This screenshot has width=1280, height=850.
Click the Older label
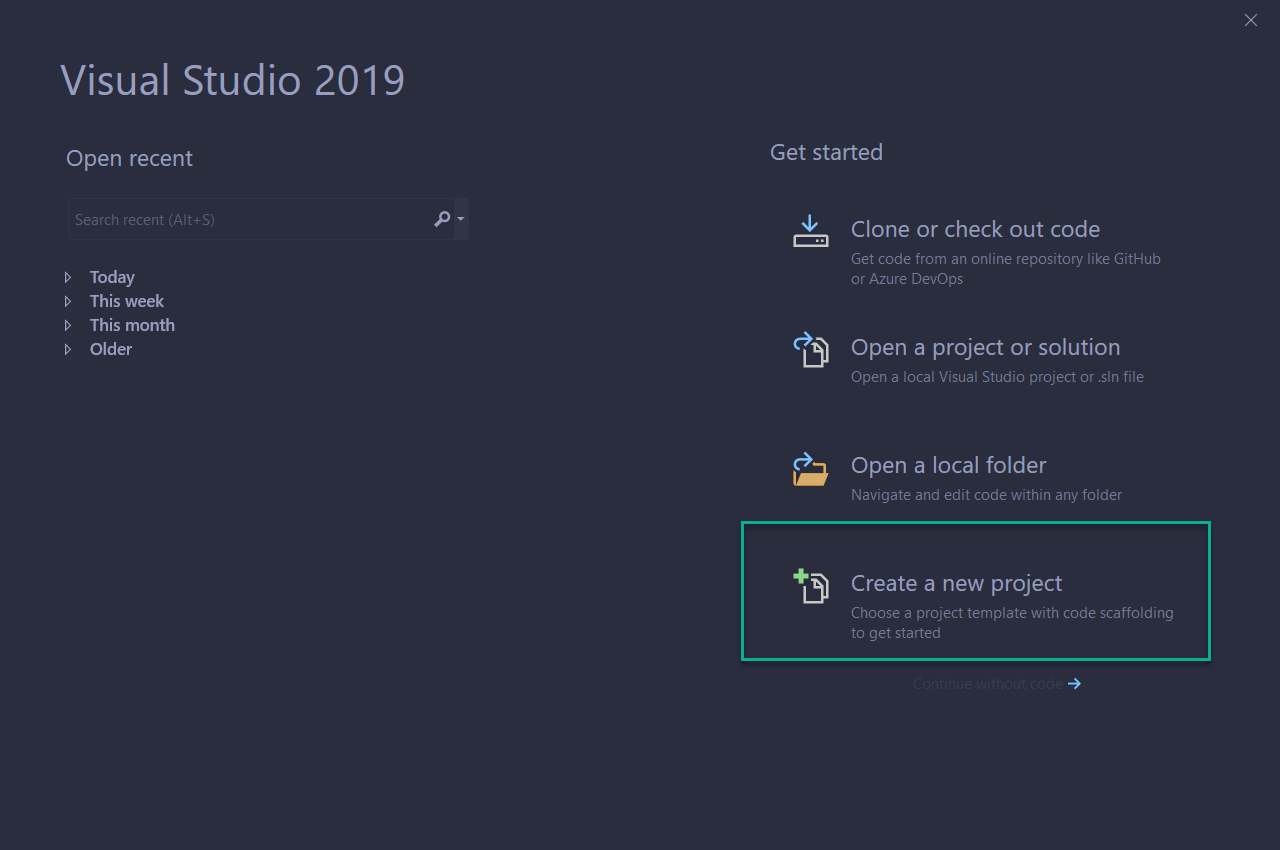[111, 349]
